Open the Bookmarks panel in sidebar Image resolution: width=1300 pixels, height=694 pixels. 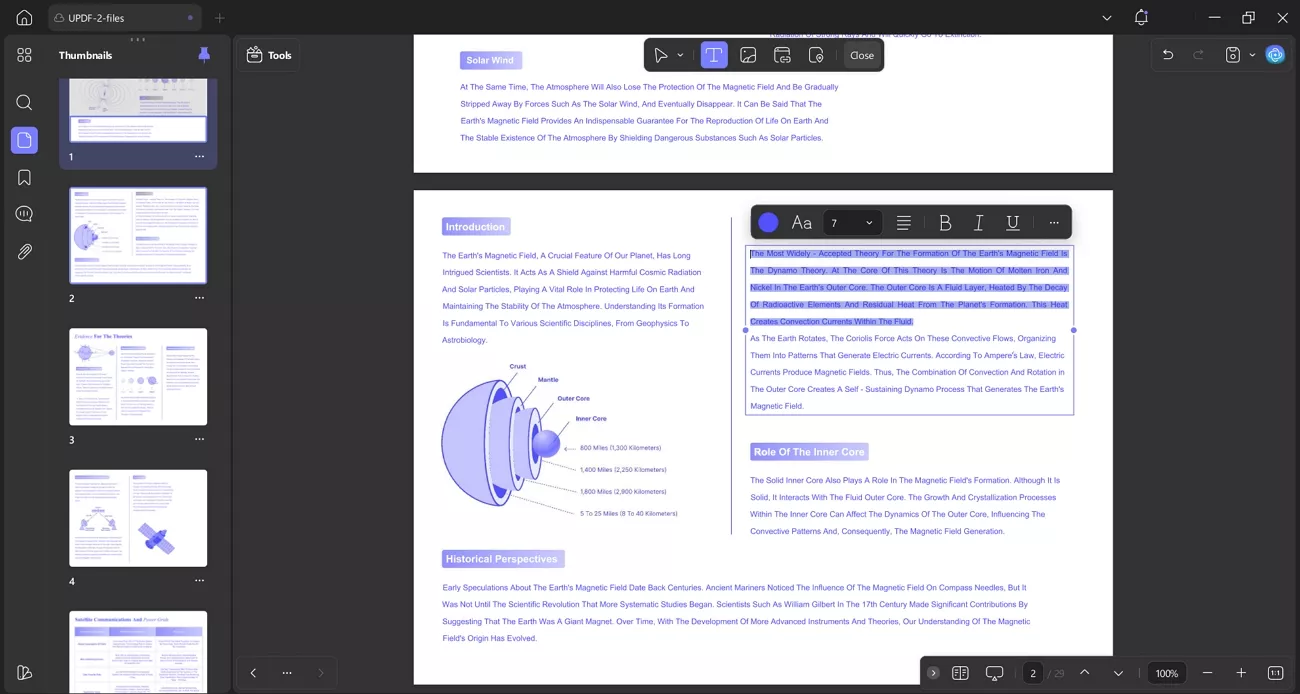[x=24, y=177]
